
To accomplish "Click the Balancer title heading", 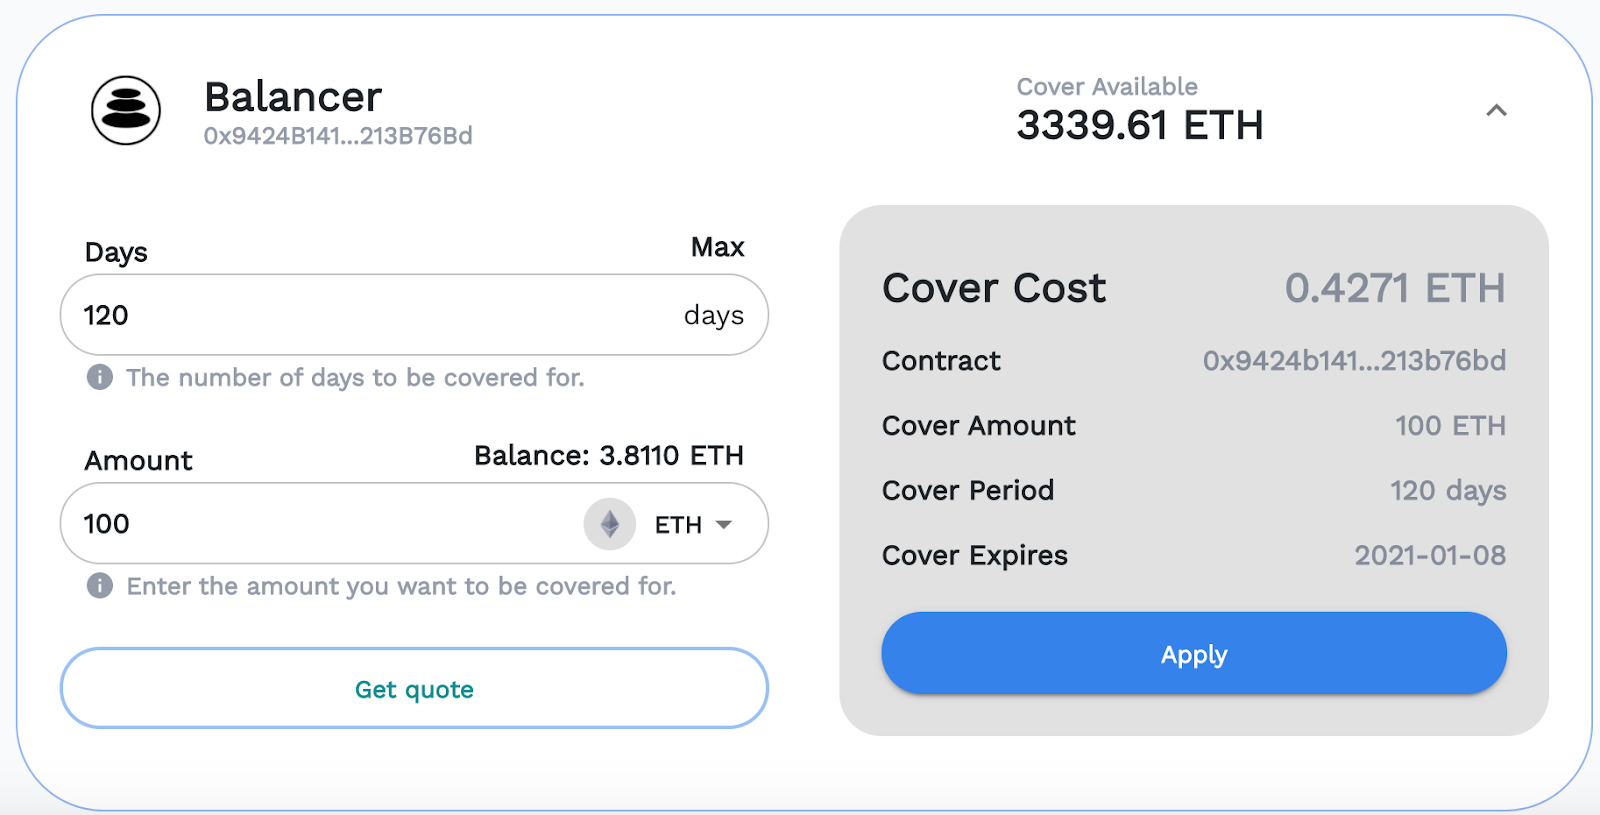I will coord(293,97).
